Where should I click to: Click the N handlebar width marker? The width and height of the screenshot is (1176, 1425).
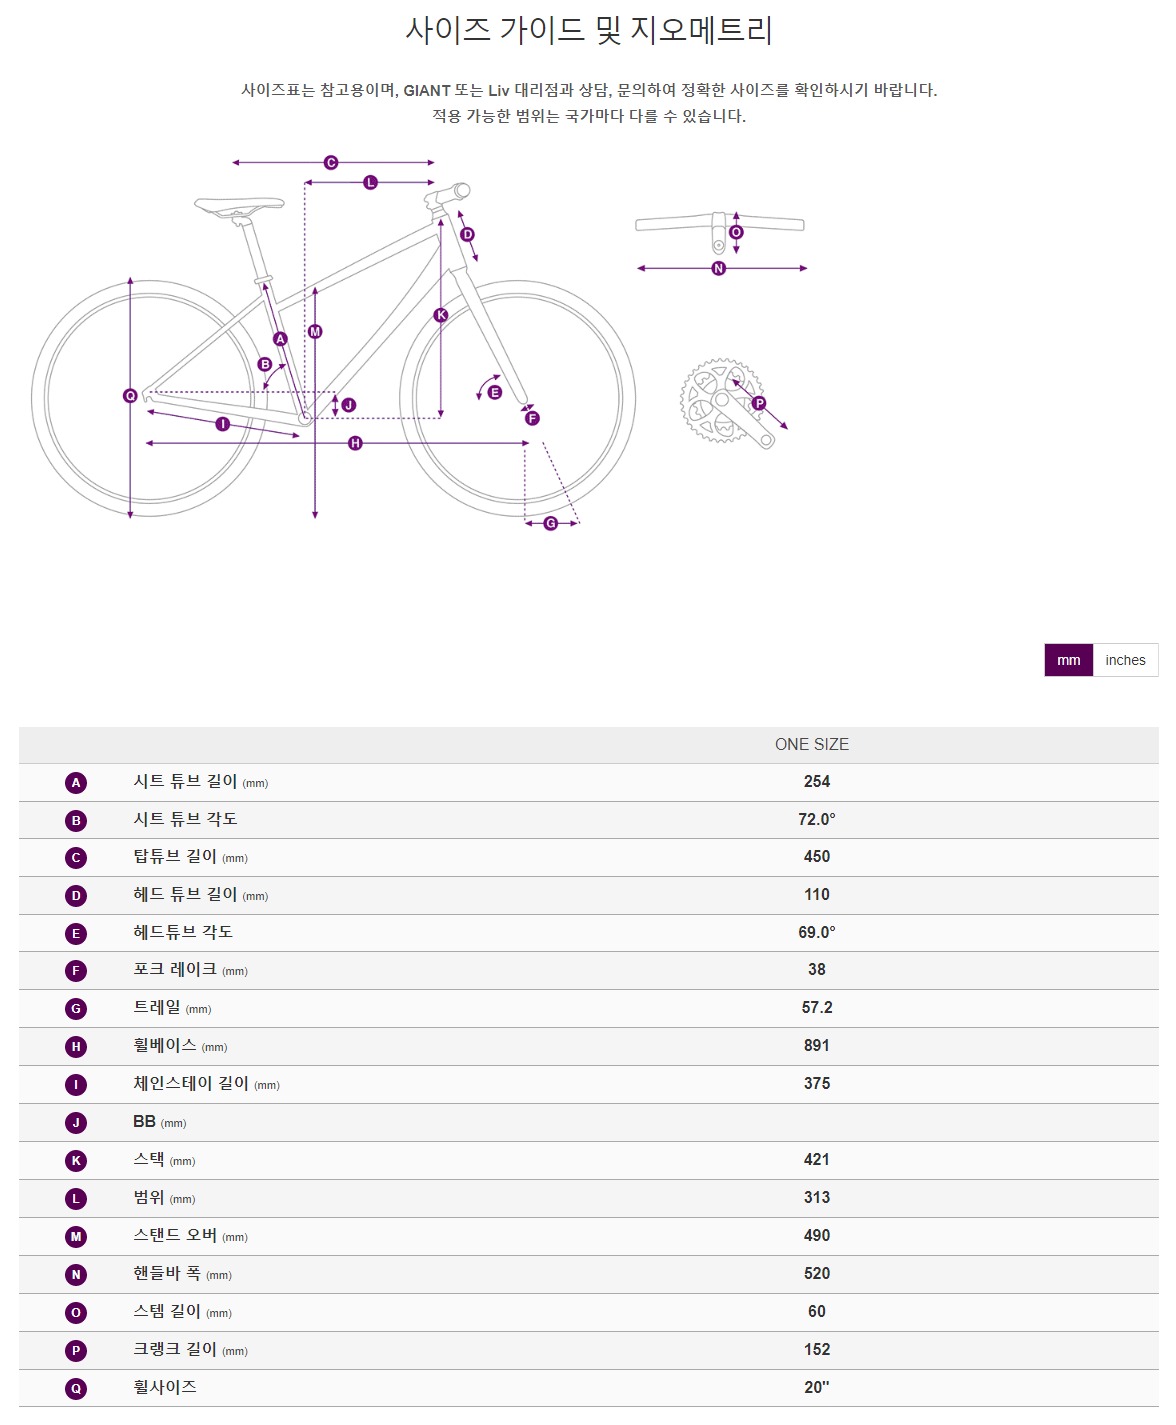[718, 268]
